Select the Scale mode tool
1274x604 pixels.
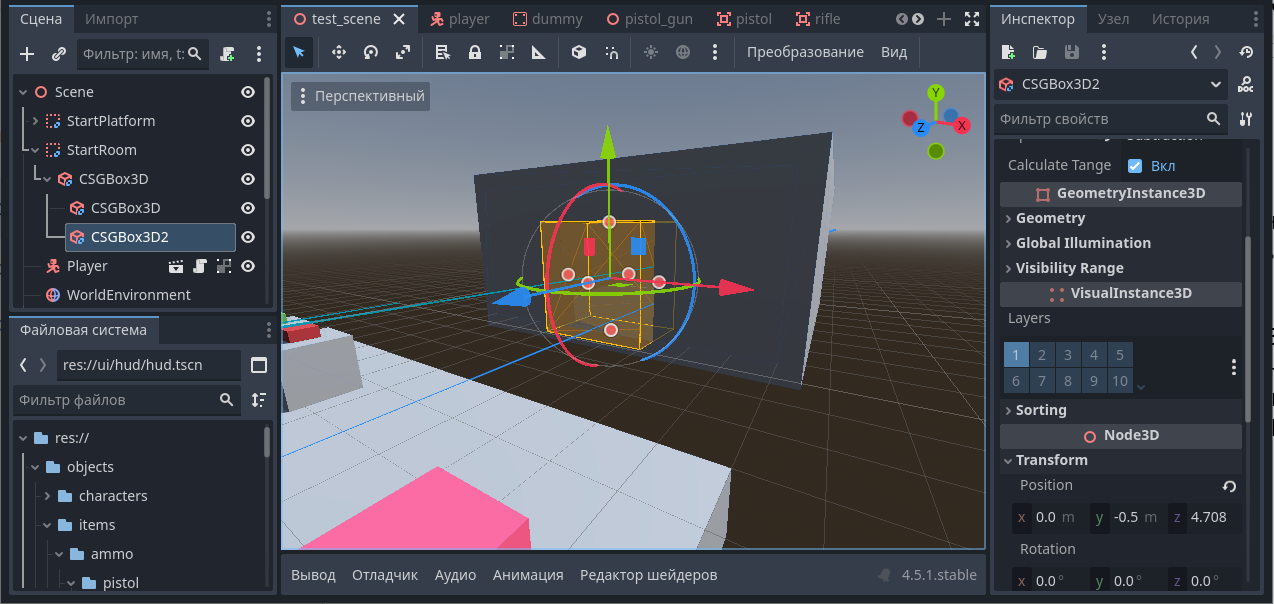pos(403,52)
